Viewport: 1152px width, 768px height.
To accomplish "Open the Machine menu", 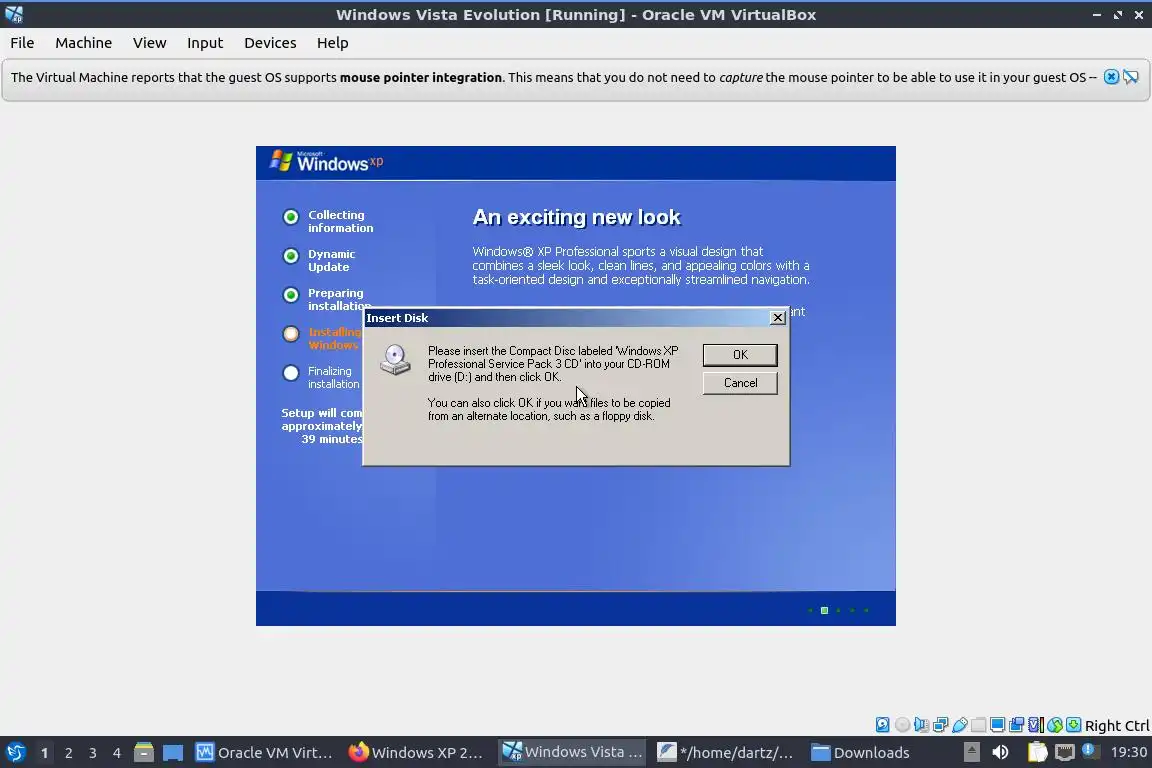I will pos(84,43).
